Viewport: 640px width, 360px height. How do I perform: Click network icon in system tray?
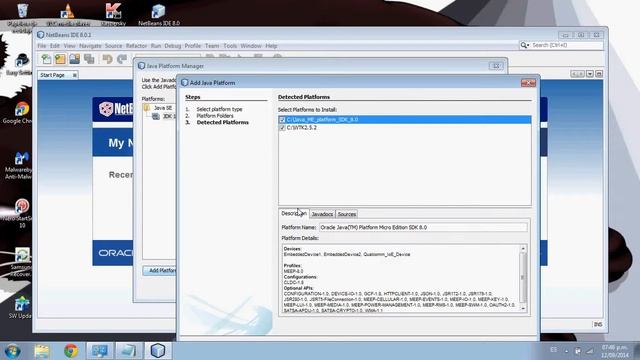coord(590,351)
